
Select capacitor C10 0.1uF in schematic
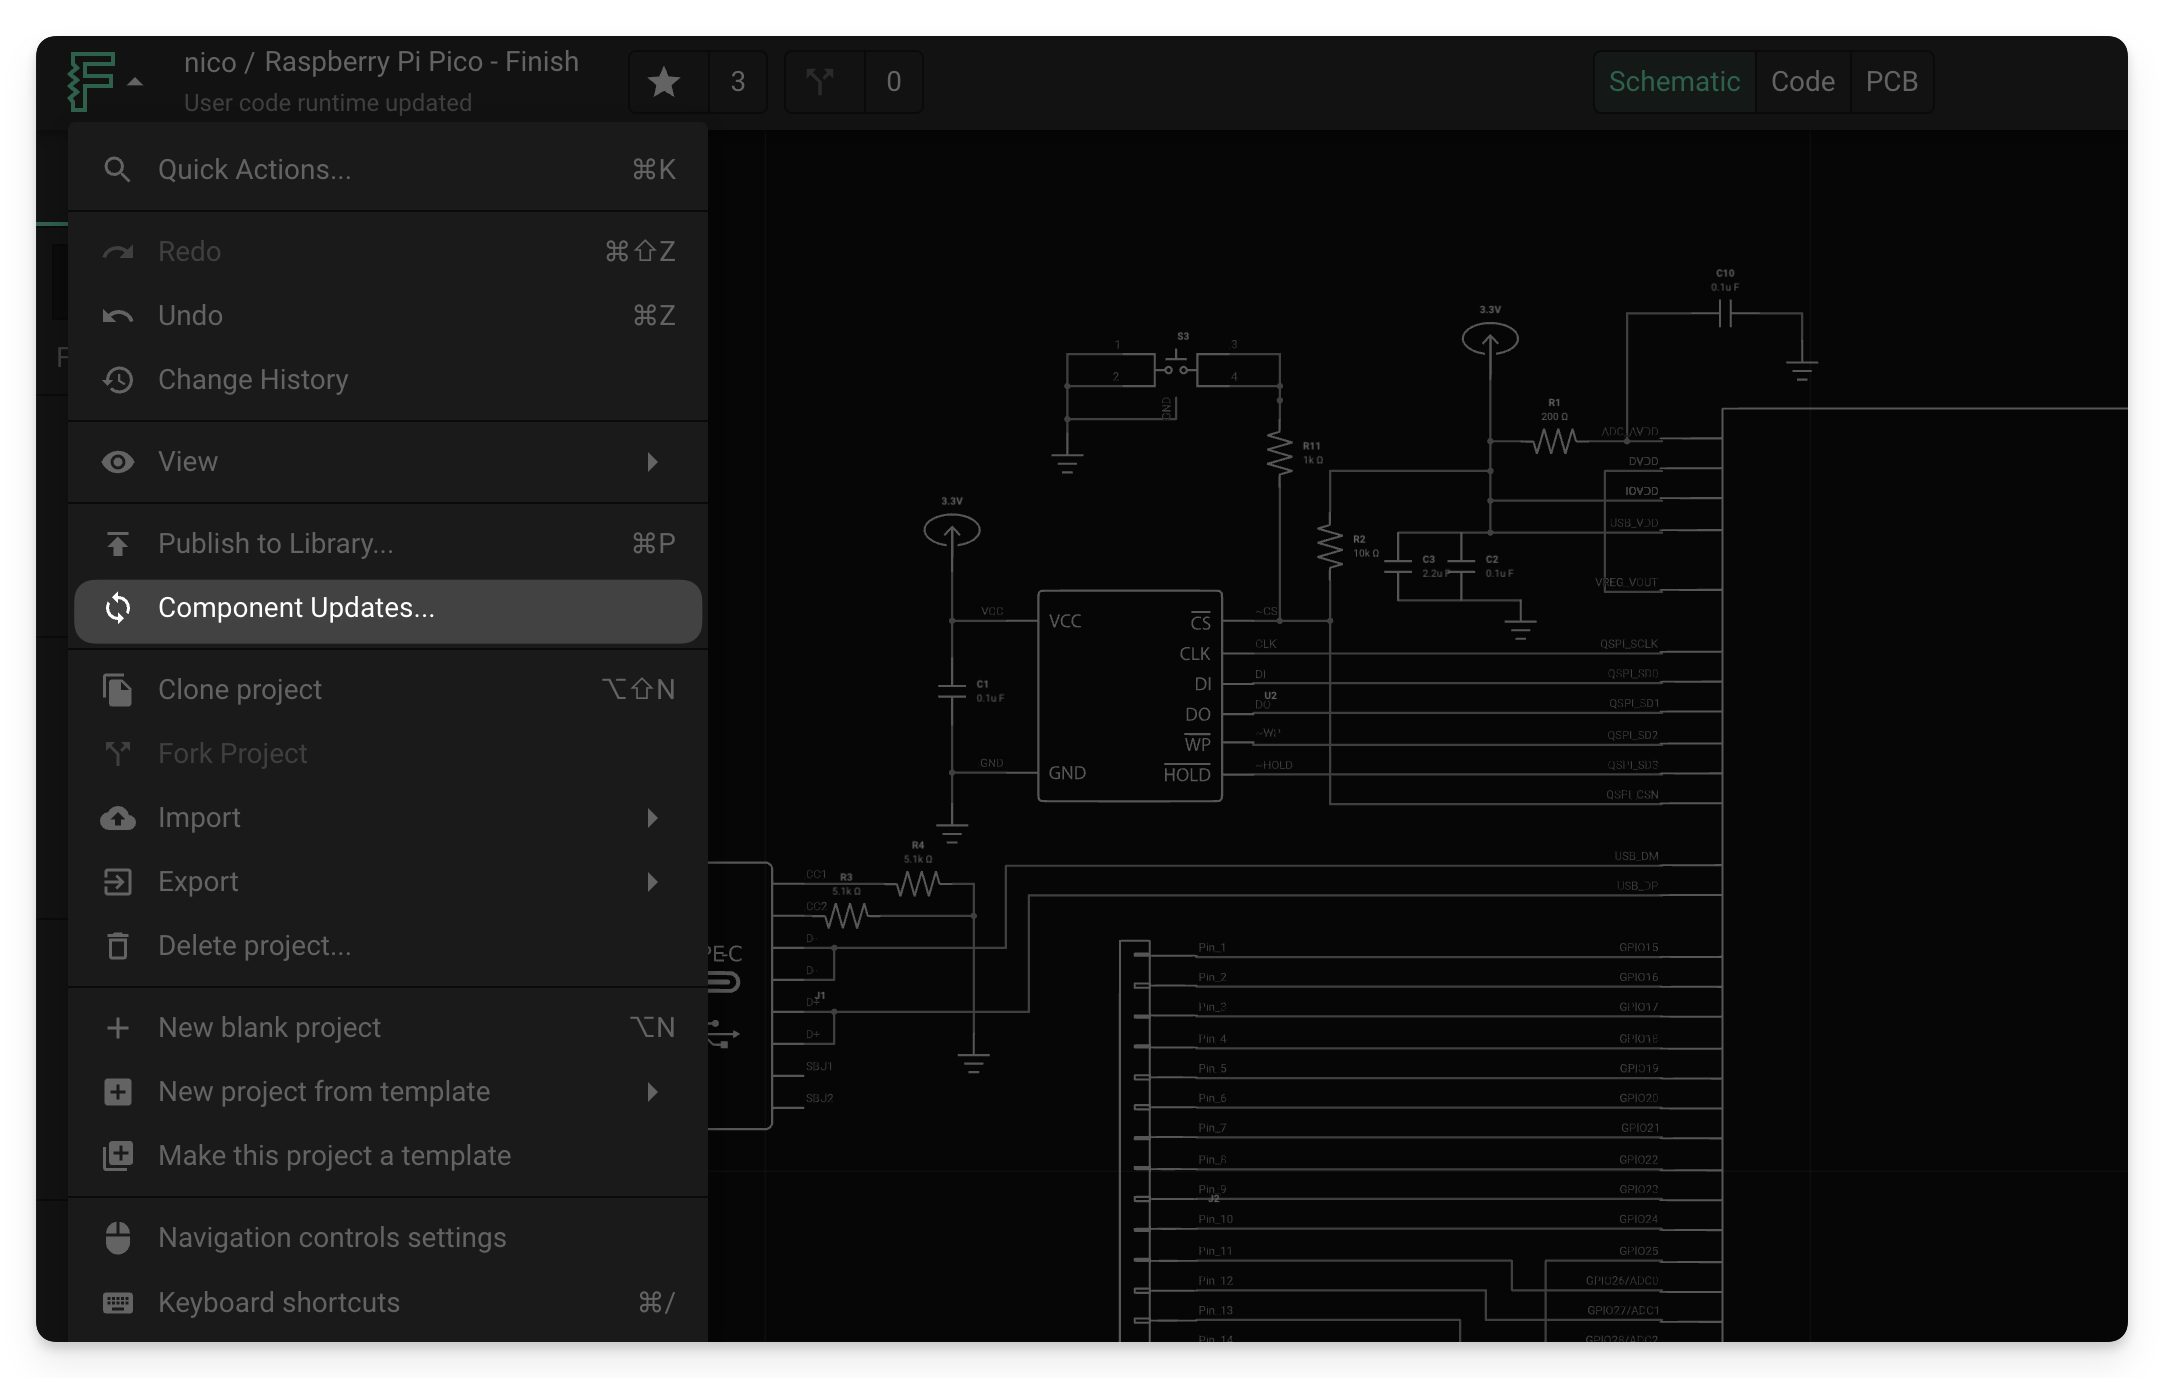(x=1725, y=314)
